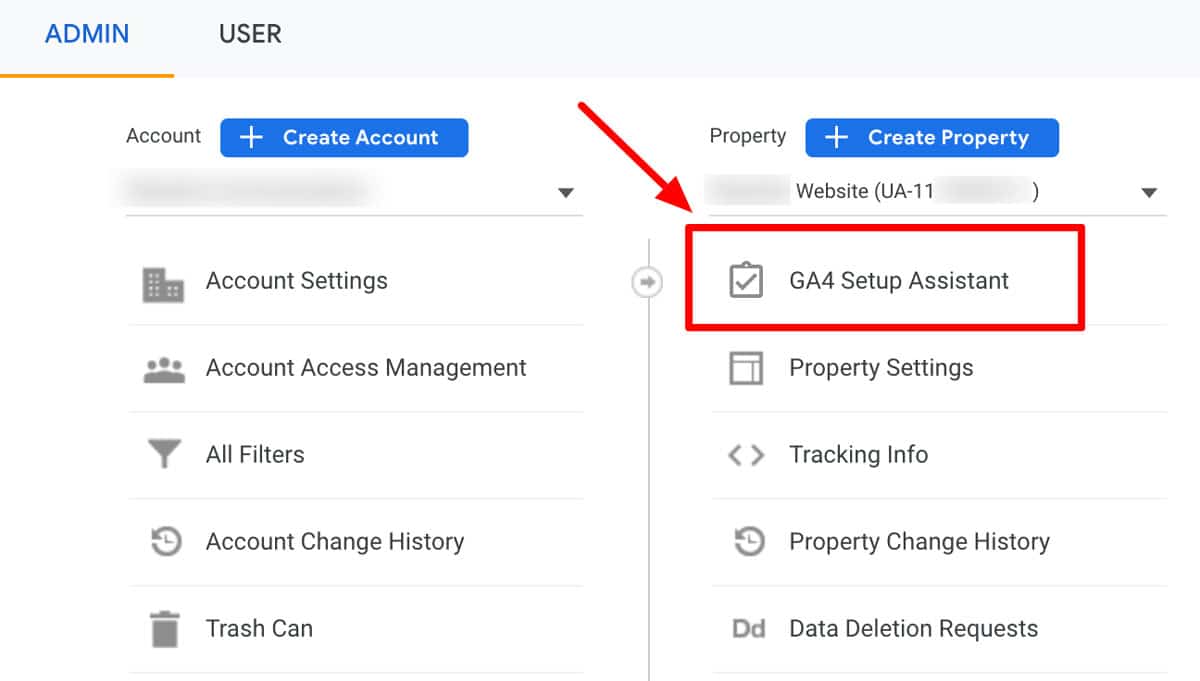Open the Property selector dropdown arrow

[x=1149, y=192]
